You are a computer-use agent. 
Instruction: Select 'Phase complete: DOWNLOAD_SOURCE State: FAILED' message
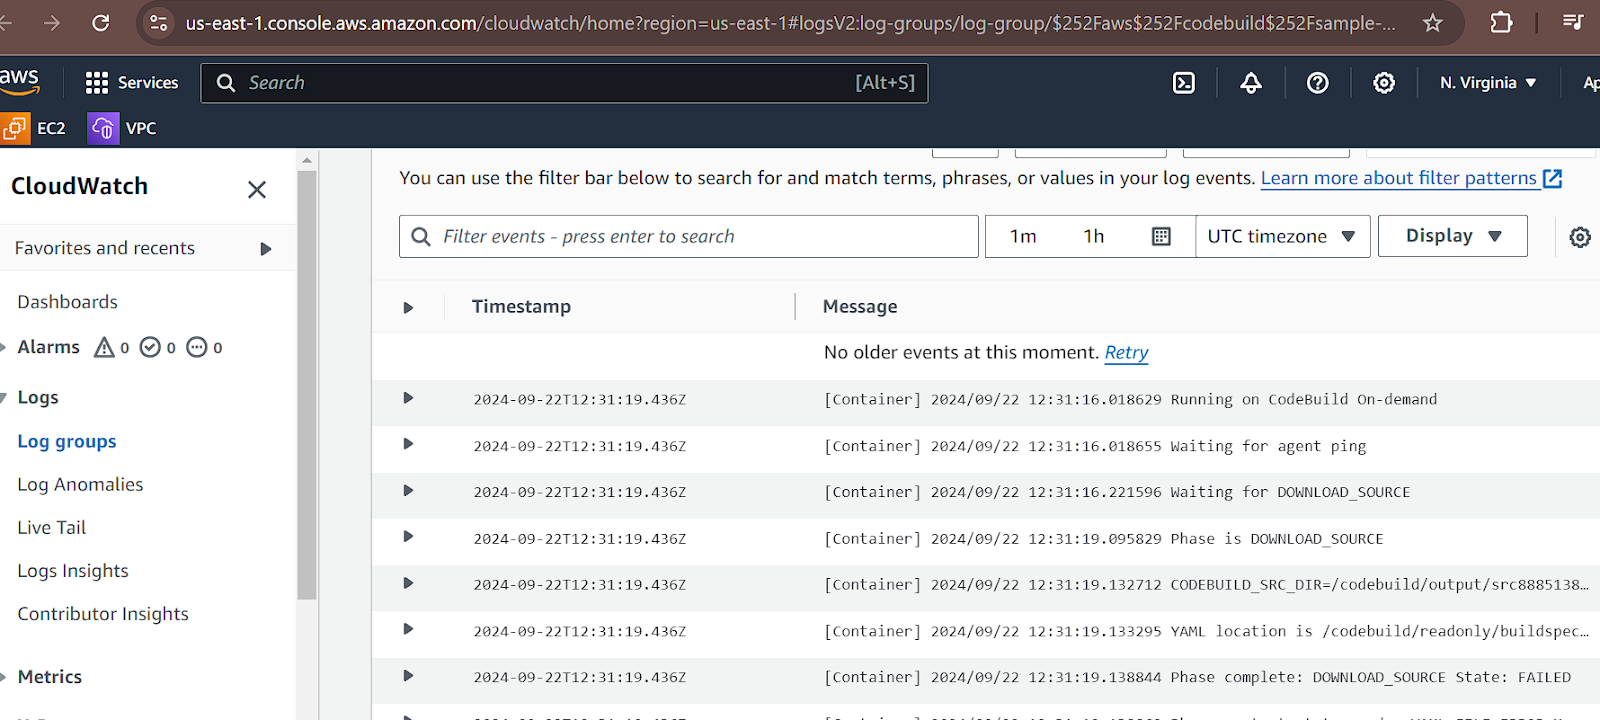tap(1197, 677)
